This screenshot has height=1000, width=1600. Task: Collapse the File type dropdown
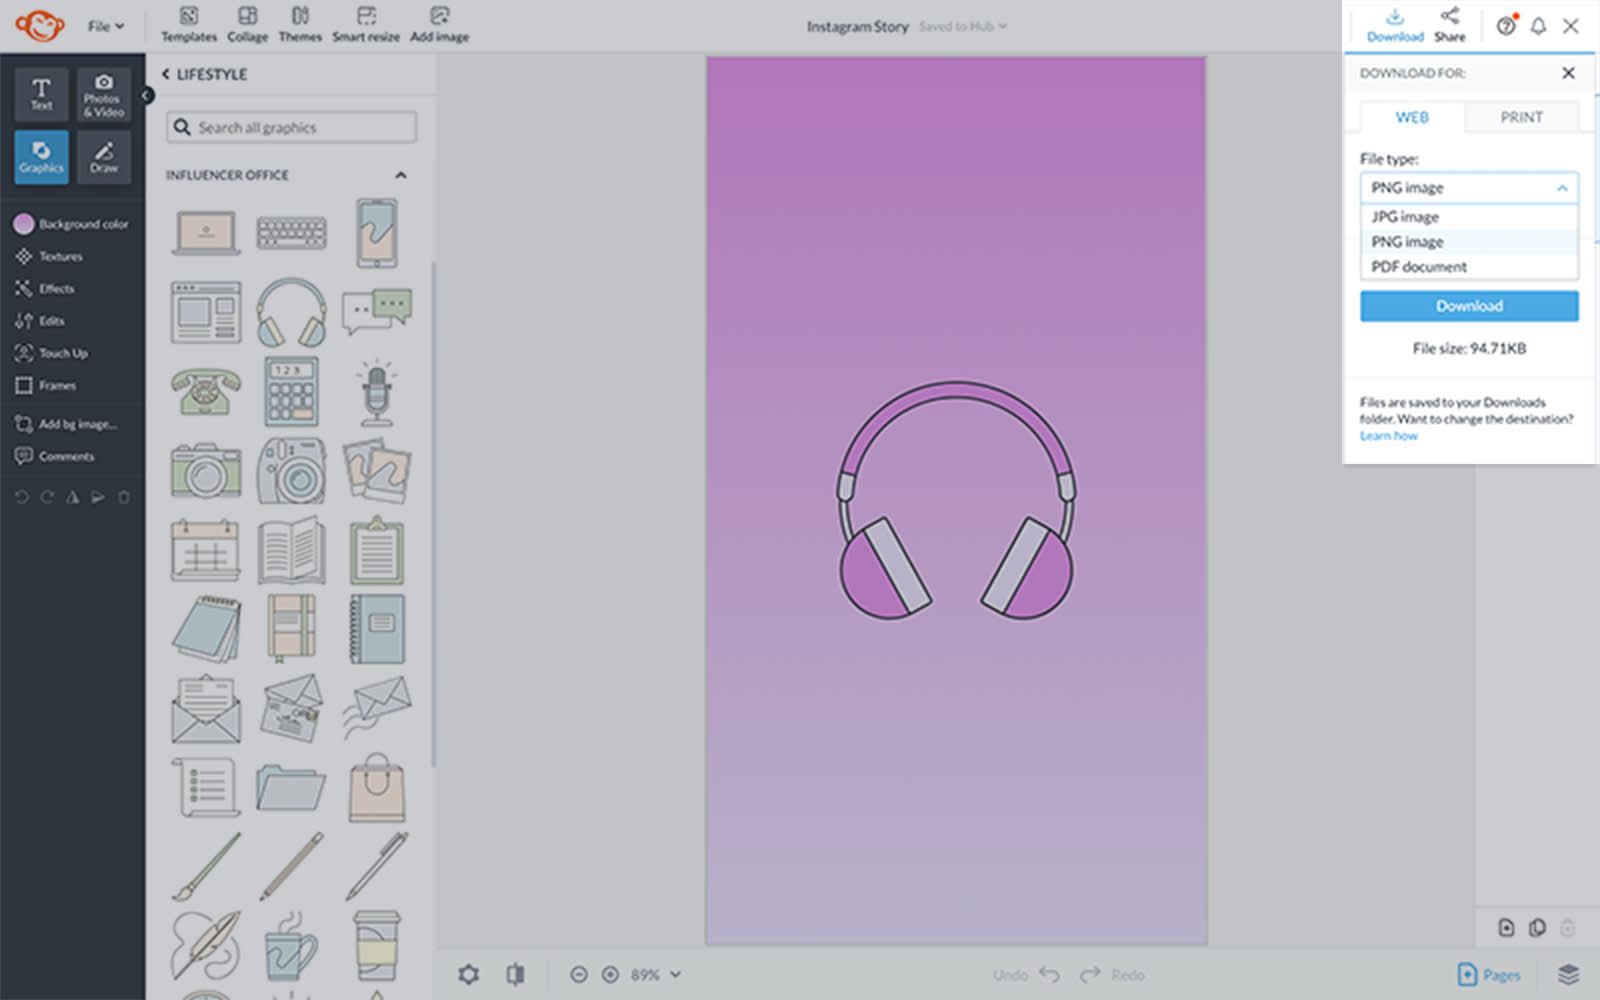(x=1561, y=188)
